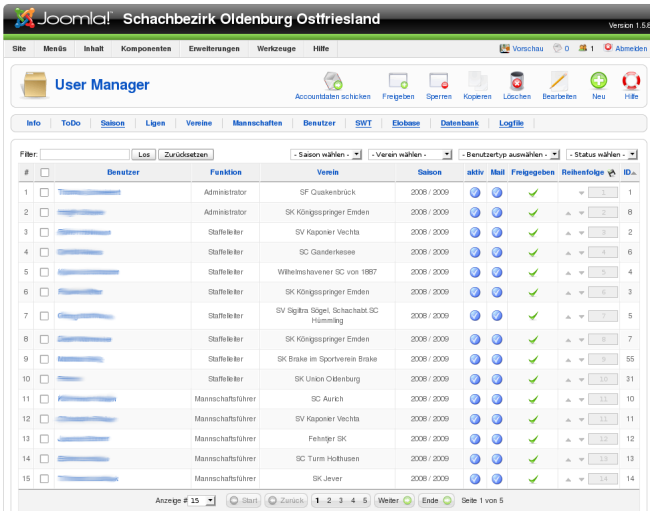Click the Freigeben toolbar icon

tap(397, 82)
